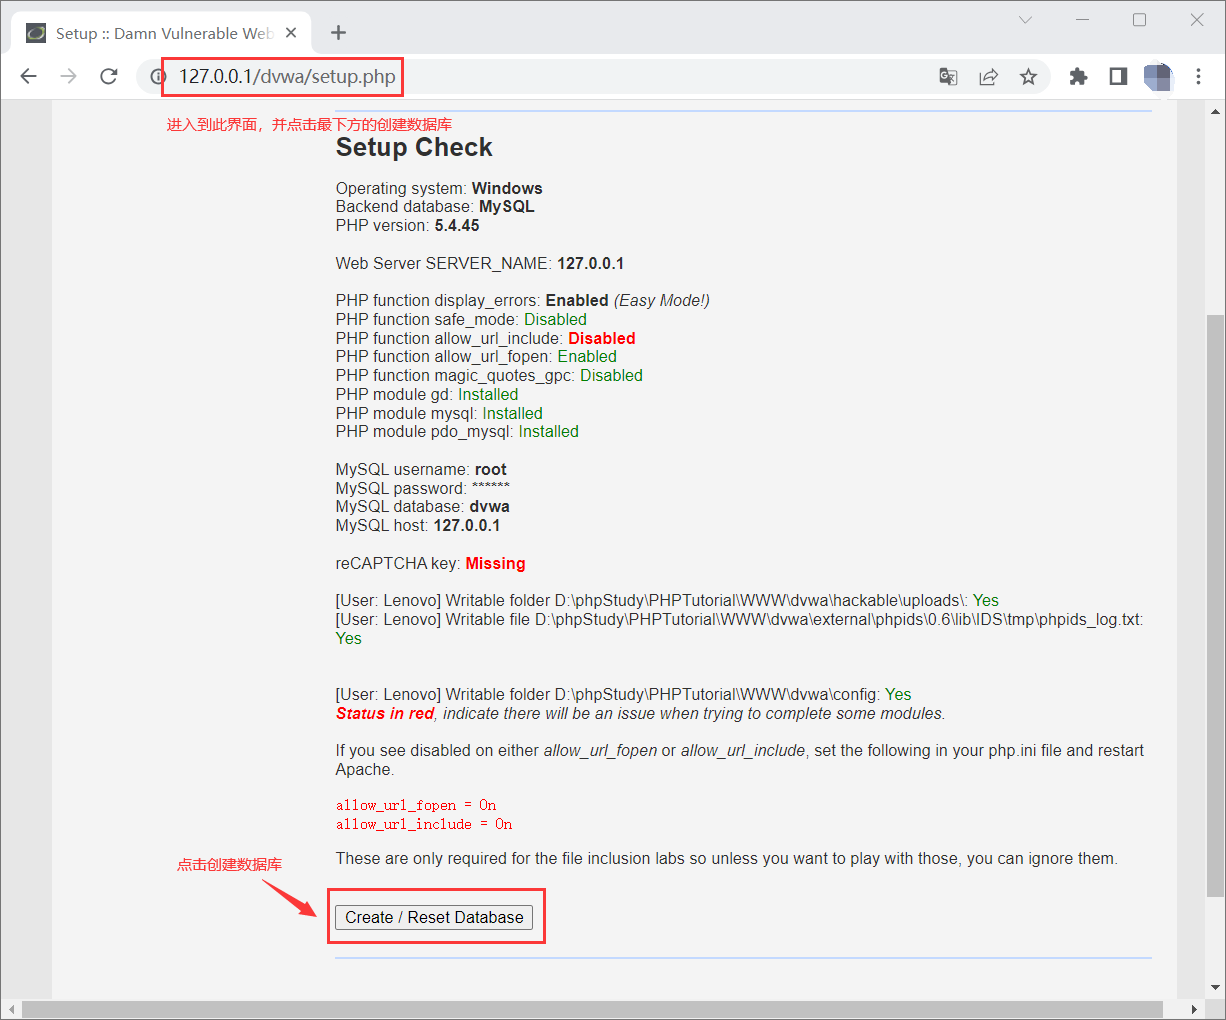Click the code line 'allow_url_include = On'
The height and width of the screenshot is (1020, 1226).
(x=424, y=824)
